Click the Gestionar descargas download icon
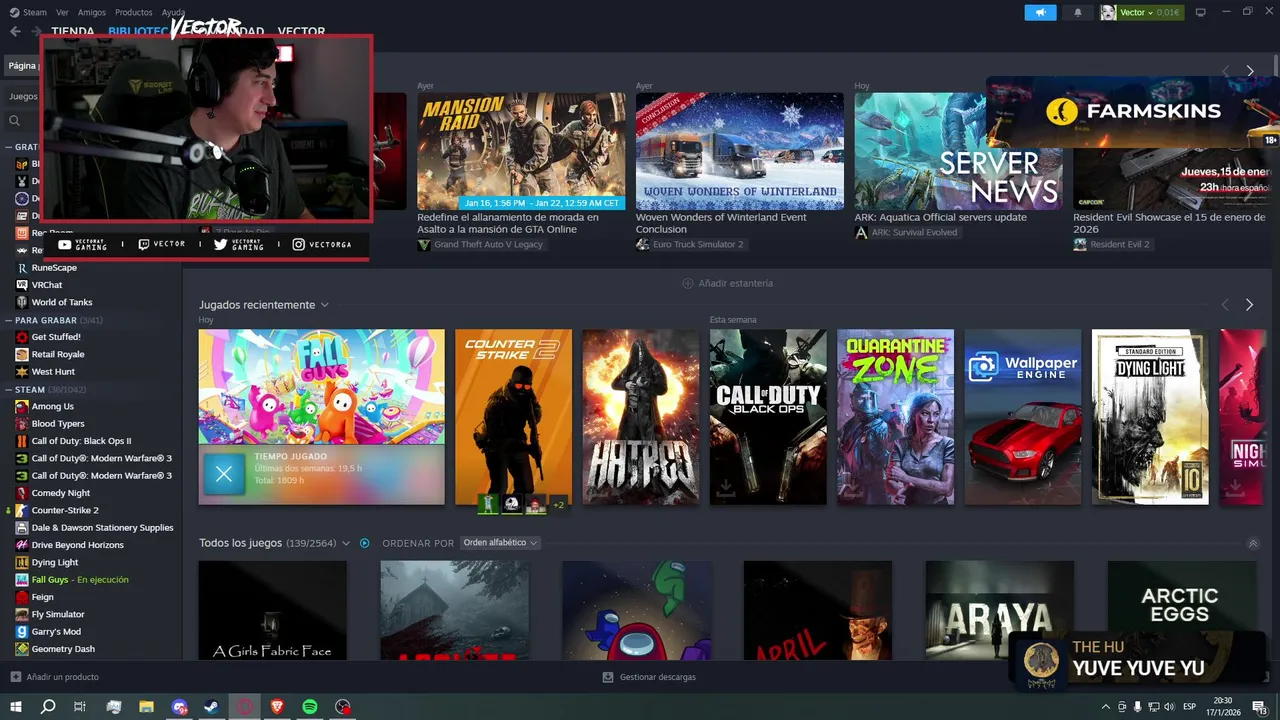Screen dimensions: 1280x720 pos(608,677)
